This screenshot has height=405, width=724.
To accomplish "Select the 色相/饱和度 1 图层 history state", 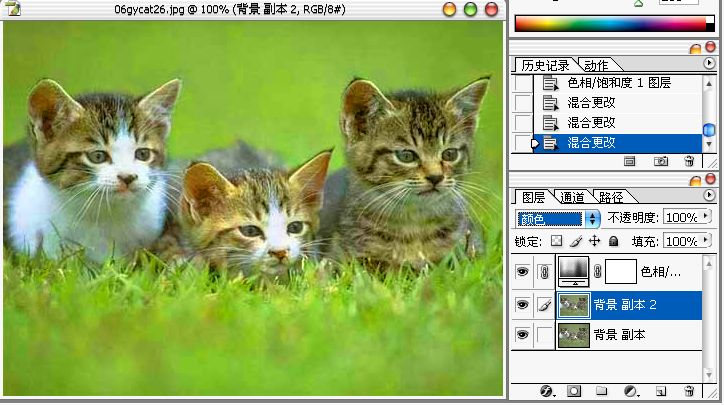I will [620, 84].
